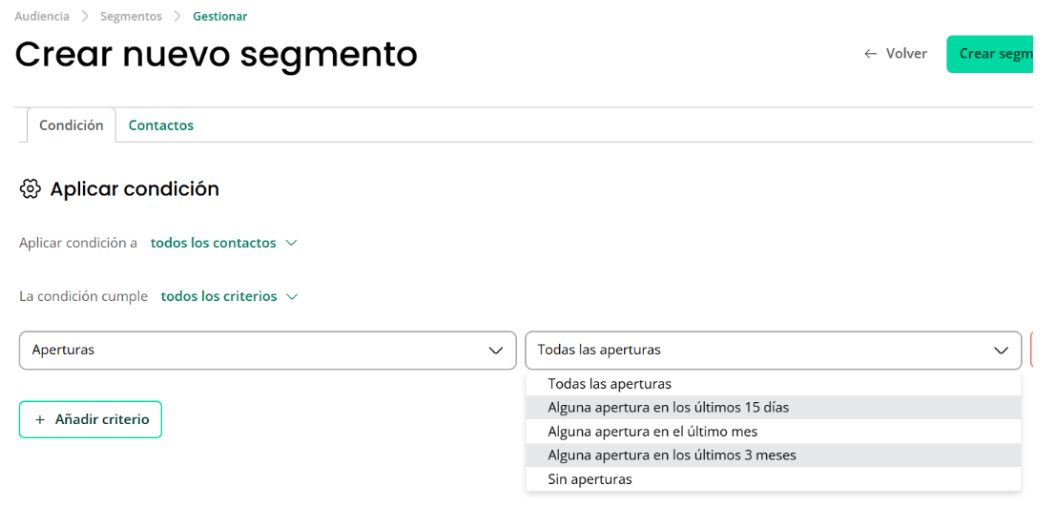Click the Crear segmento button
This screenshot has width=1050, height=510.
(x=989, y=54)
